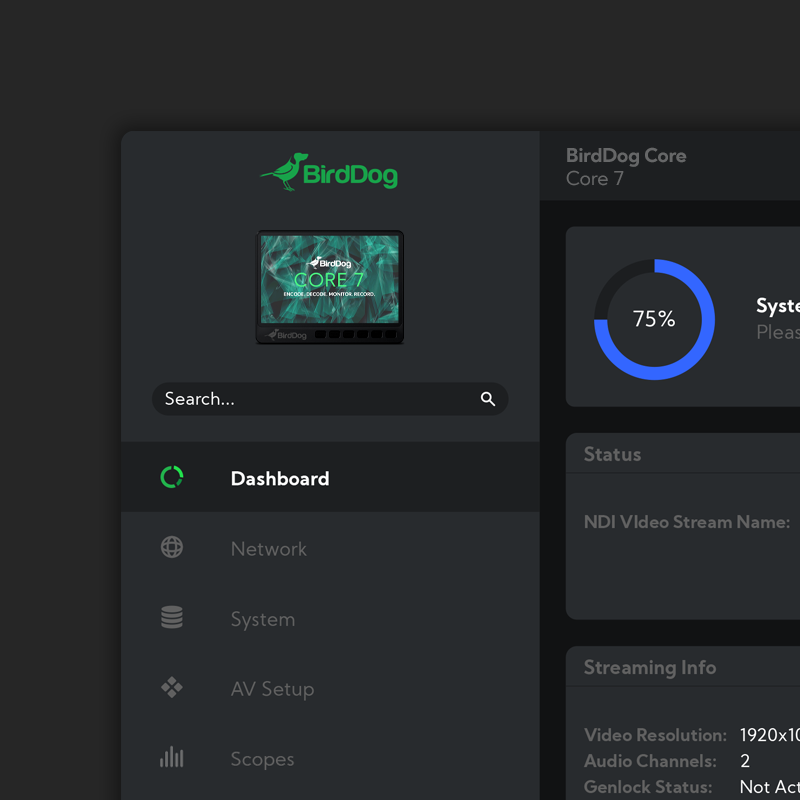Viewport: 800px width, 800px height.
Task: Click the Genlock Status label
Action: pyautogui.click(x=648, y=787)
